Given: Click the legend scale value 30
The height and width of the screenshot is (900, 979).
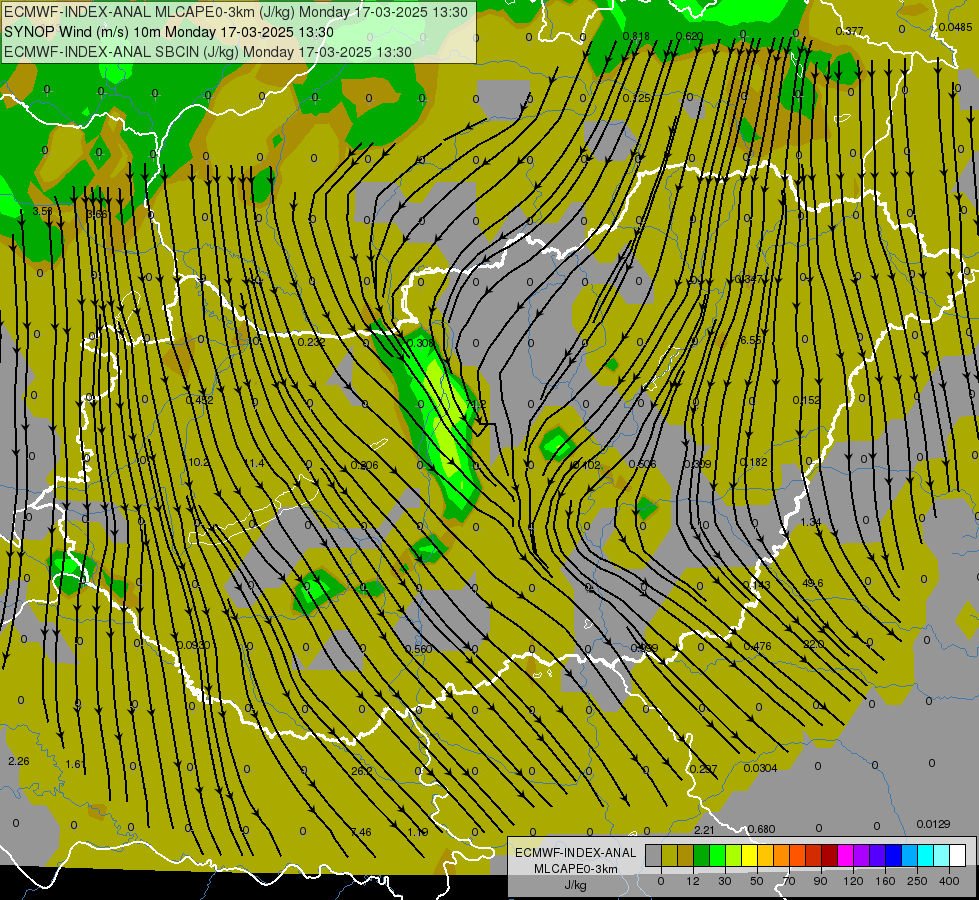Looking at the screenshot, I should point(725,881).
